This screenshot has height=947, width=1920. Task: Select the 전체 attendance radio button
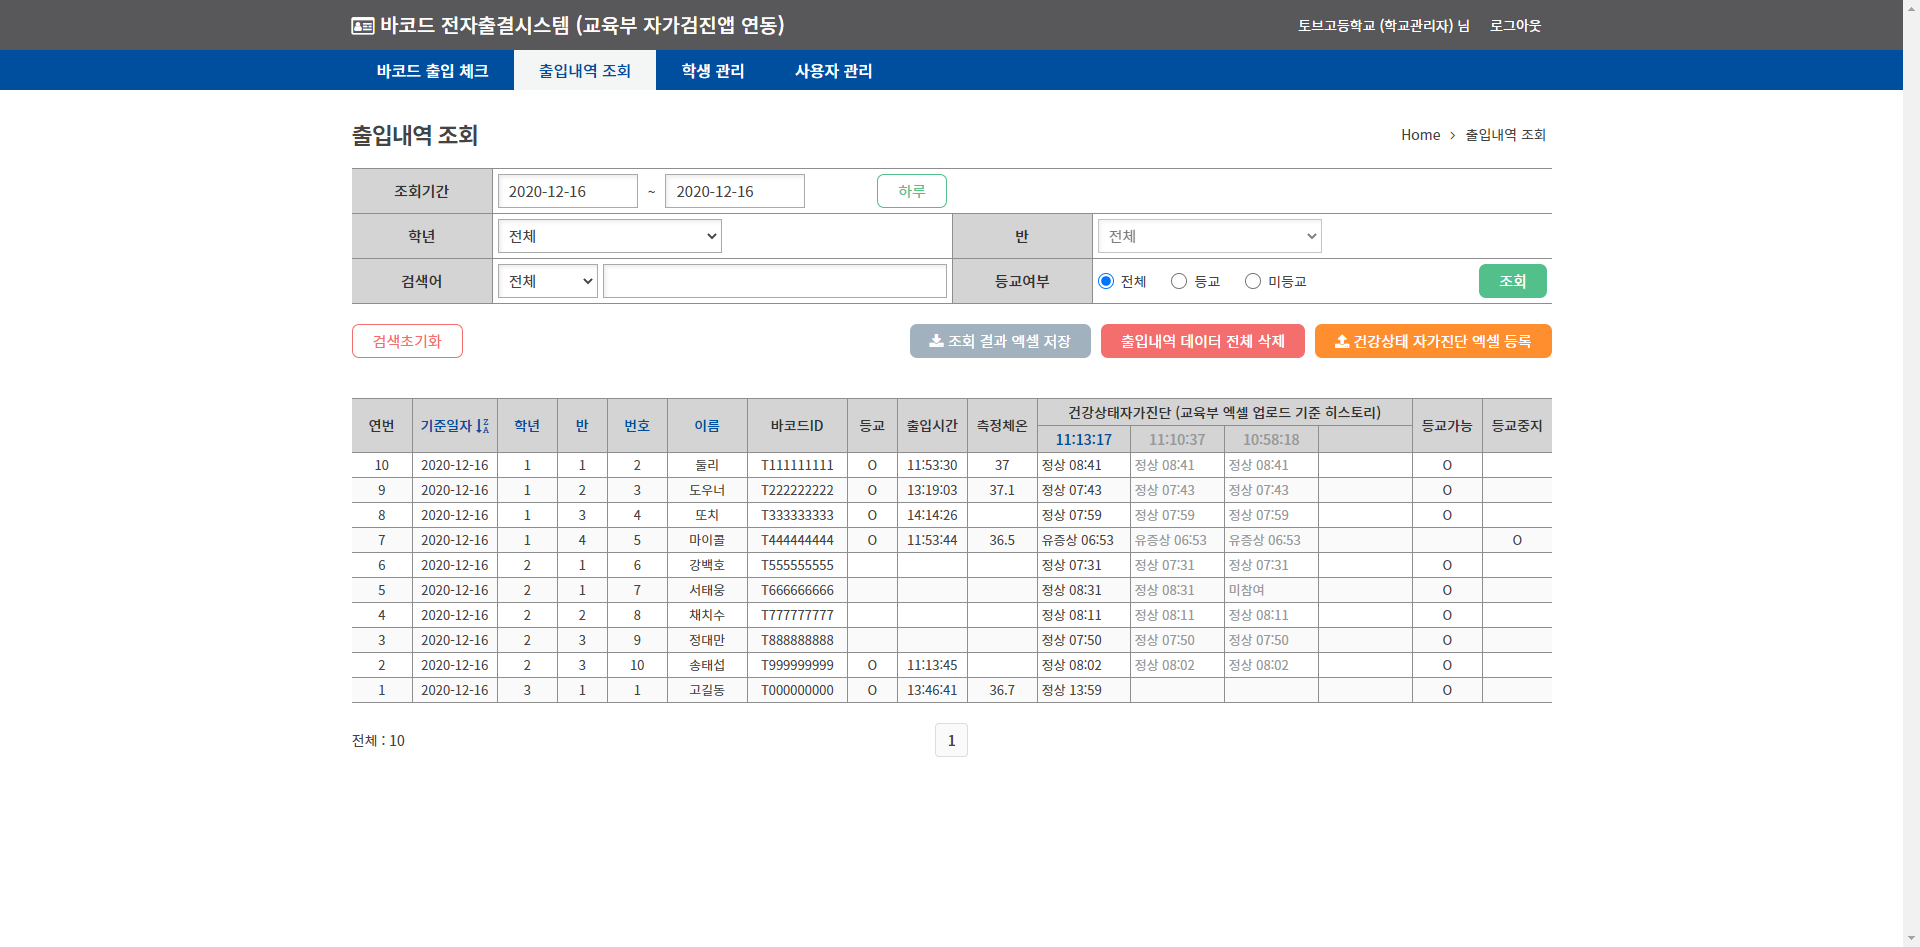pos(1106,281)
